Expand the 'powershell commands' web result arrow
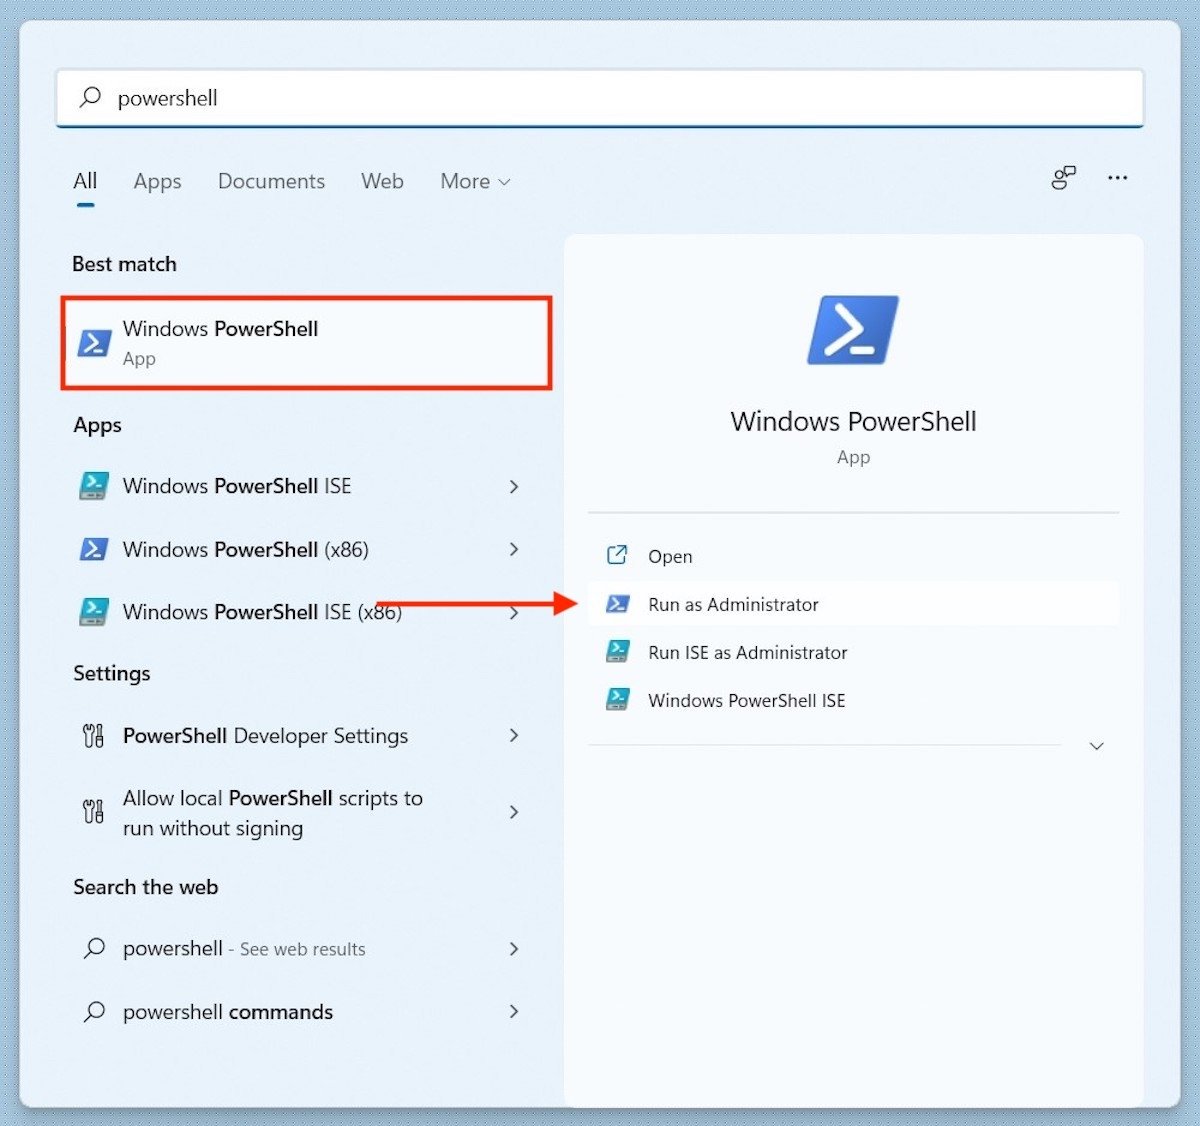Screen dimensions: 1200x1126 514,1011
